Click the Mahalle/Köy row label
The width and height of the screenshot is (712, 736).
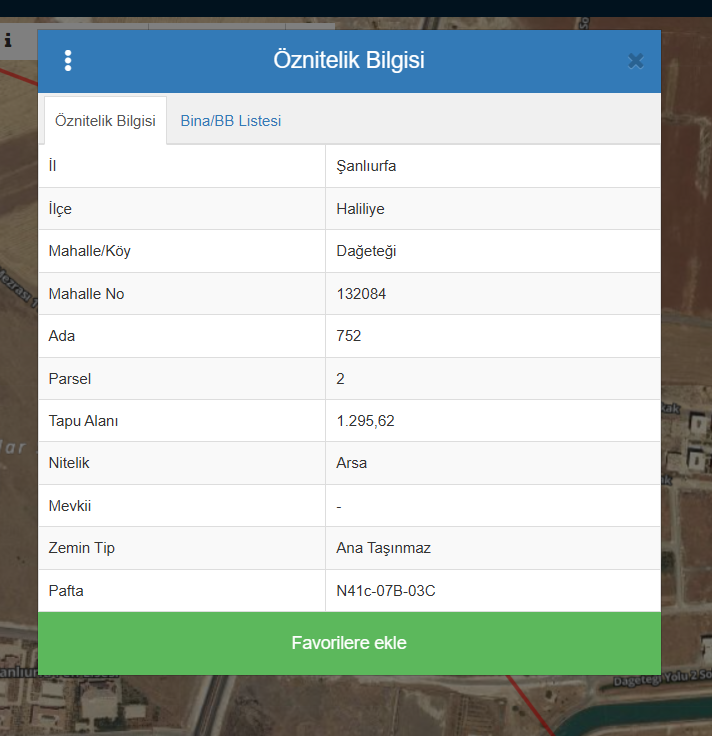(x=89, y=251)
